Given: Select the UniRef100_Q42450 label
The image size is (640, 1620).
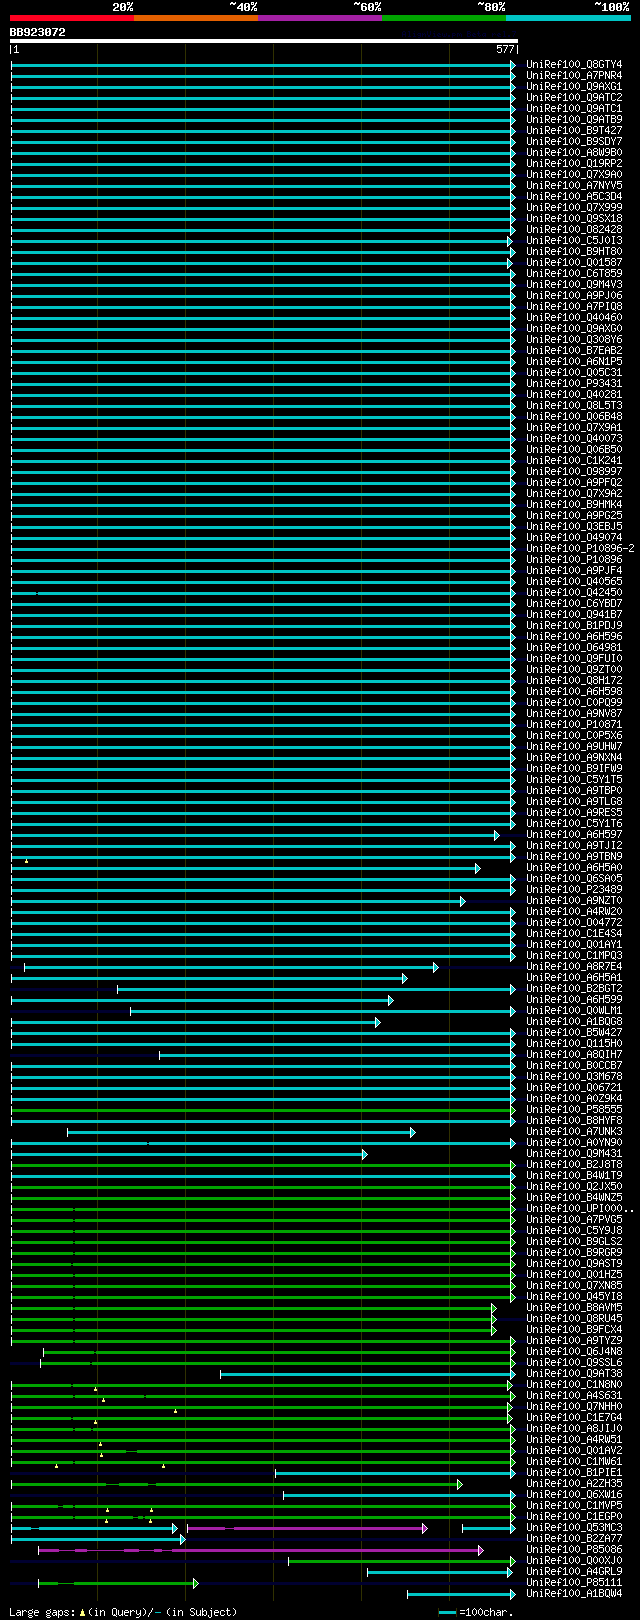Looking at the screenshot, I should click(x=574, y=593).
